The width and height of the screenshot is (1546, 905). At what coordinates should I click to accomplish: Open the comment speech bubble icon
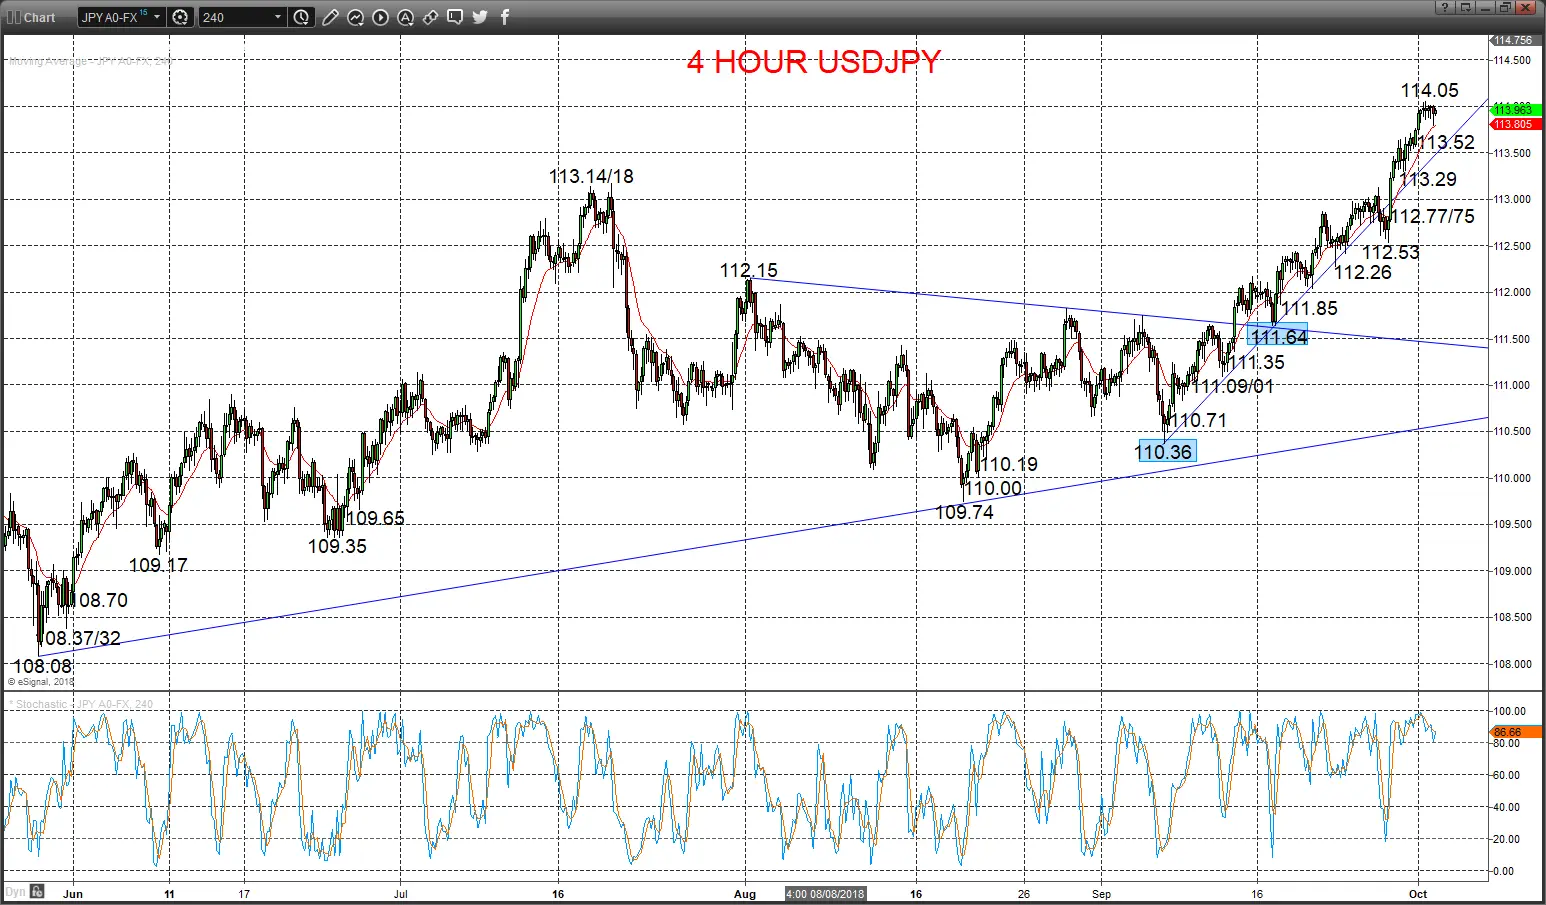point(455,17)
